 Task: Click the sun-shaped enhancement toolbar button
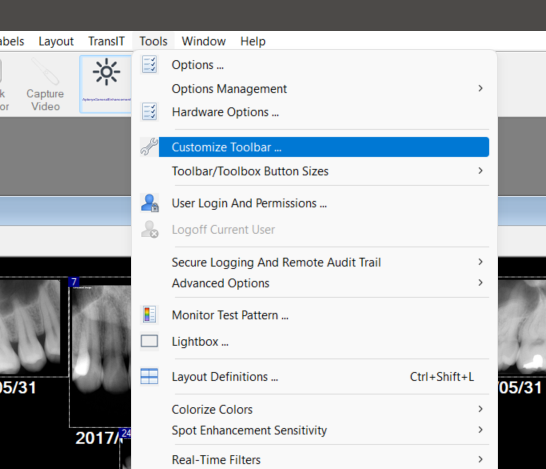point(106,84)
